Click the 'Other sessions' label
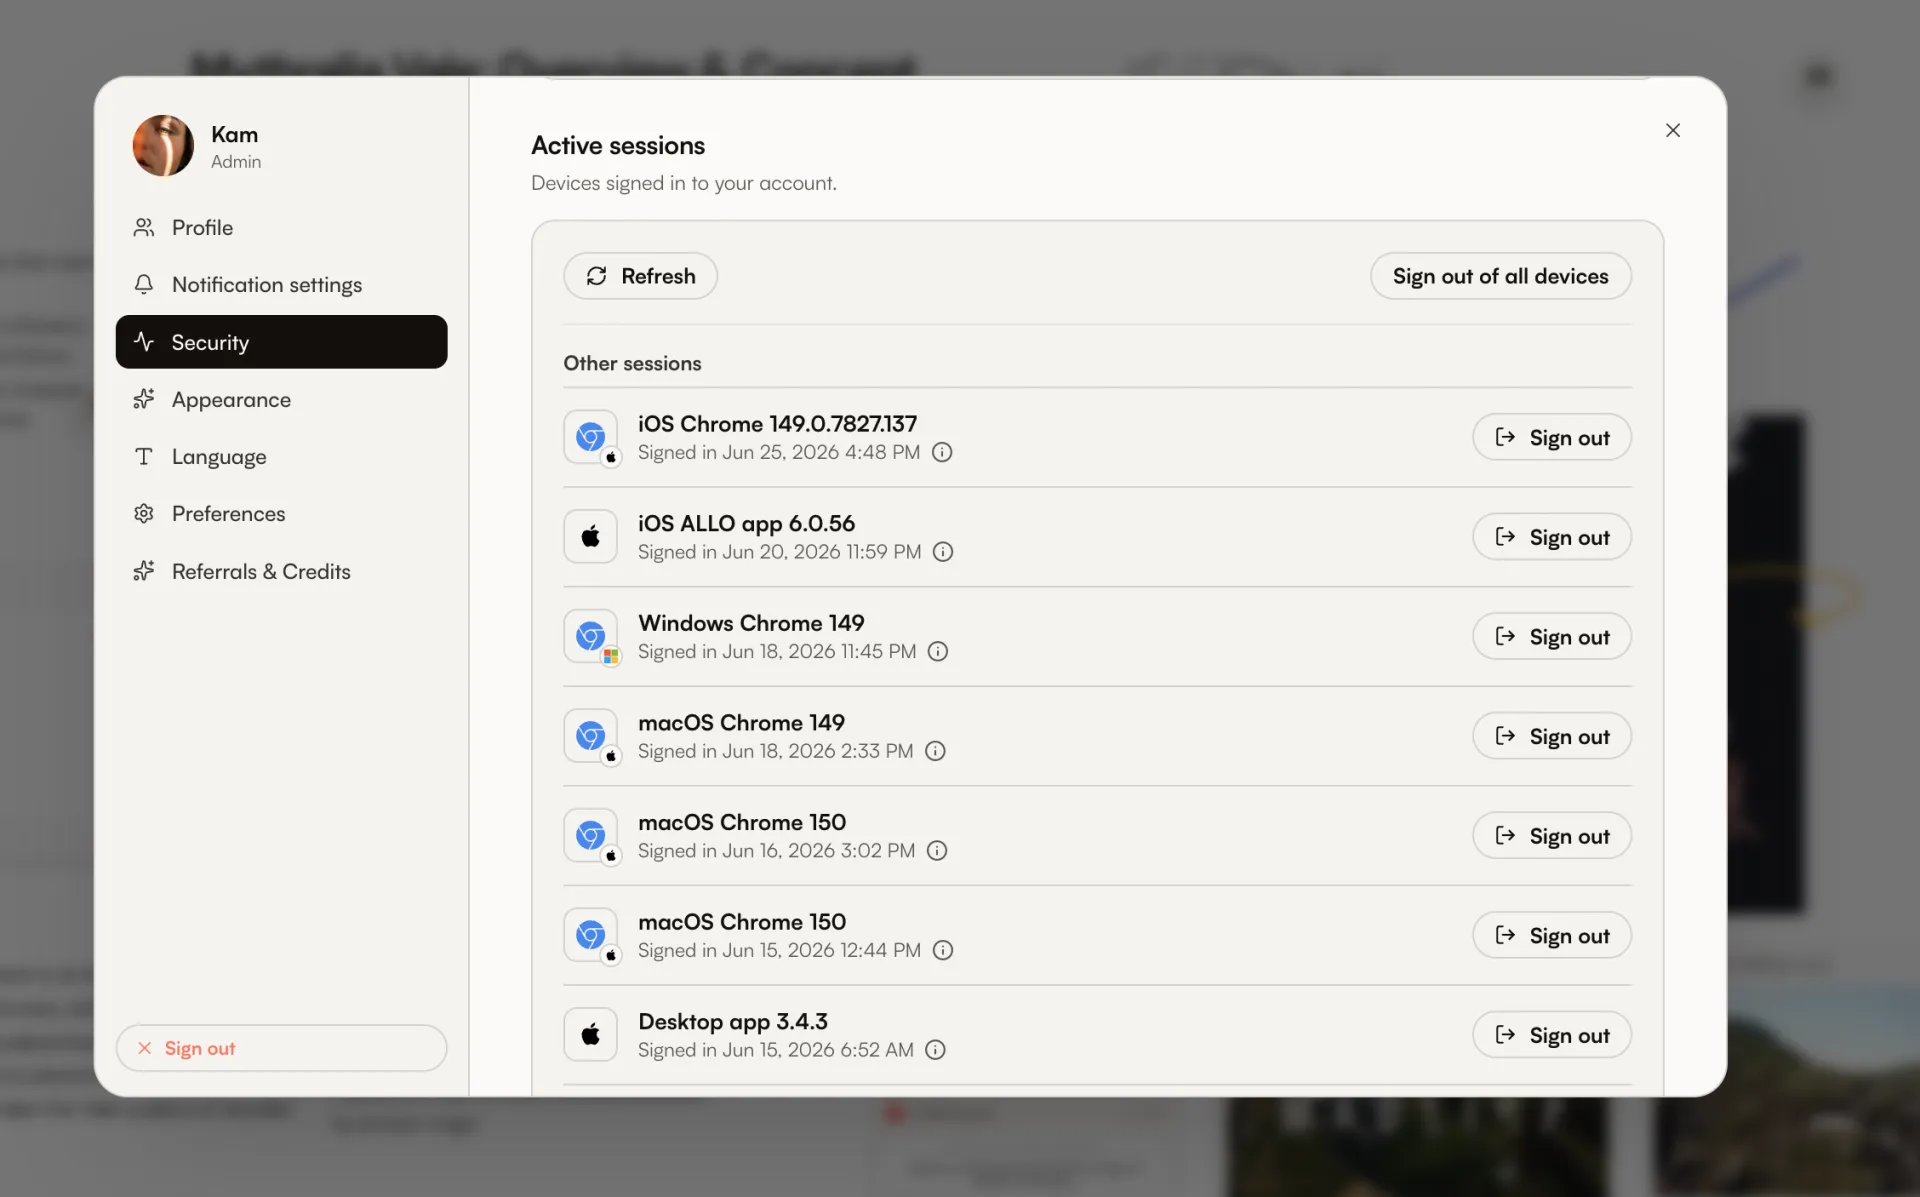Screen dimensions: 1920x1197 632,363
